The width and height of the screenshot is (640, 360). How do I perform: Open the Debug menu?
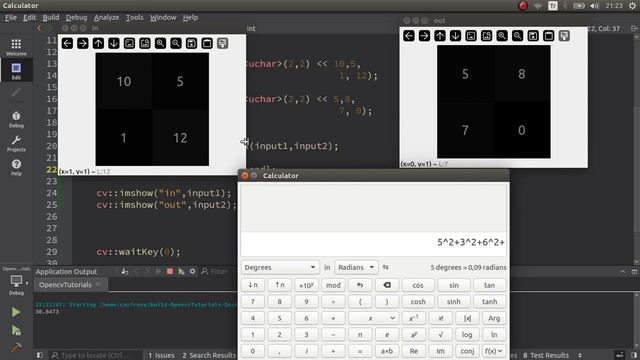(x=76, y=18)
